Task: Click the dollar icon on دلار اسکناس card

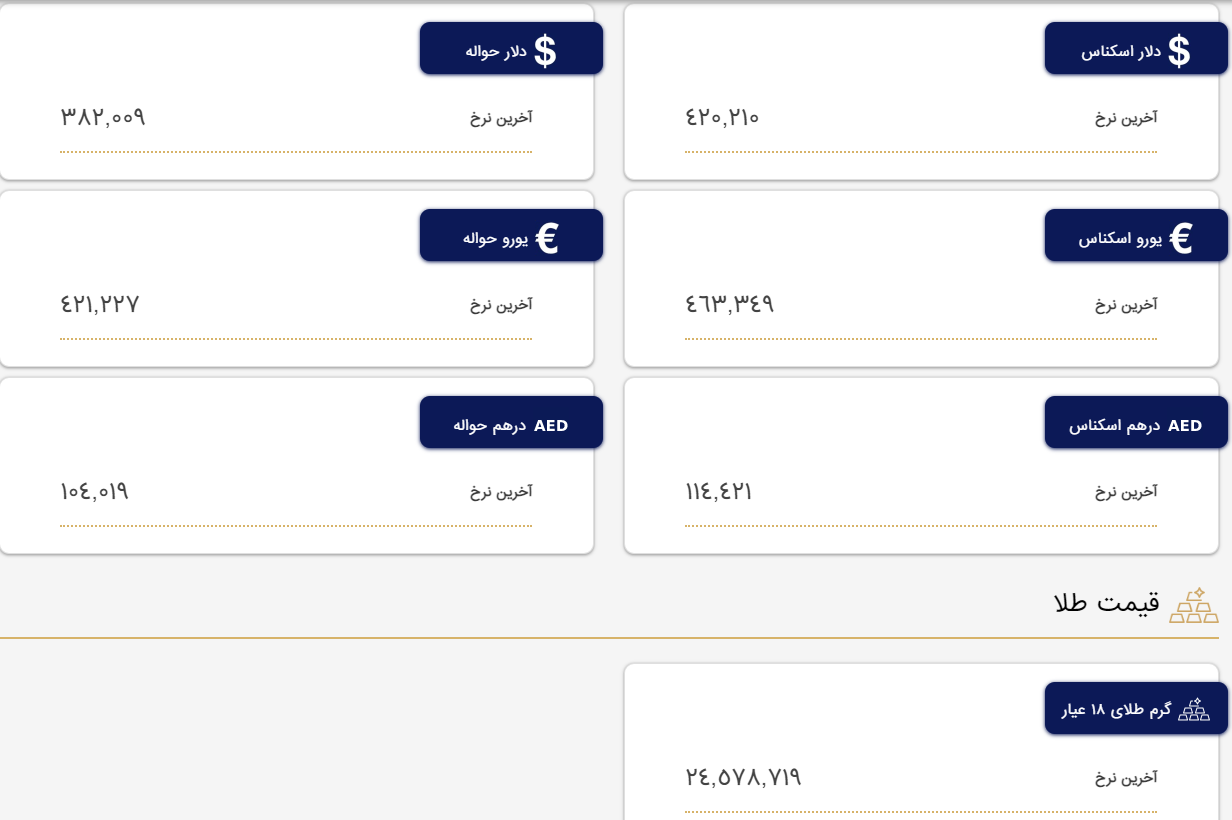Action: point(1180,46)
